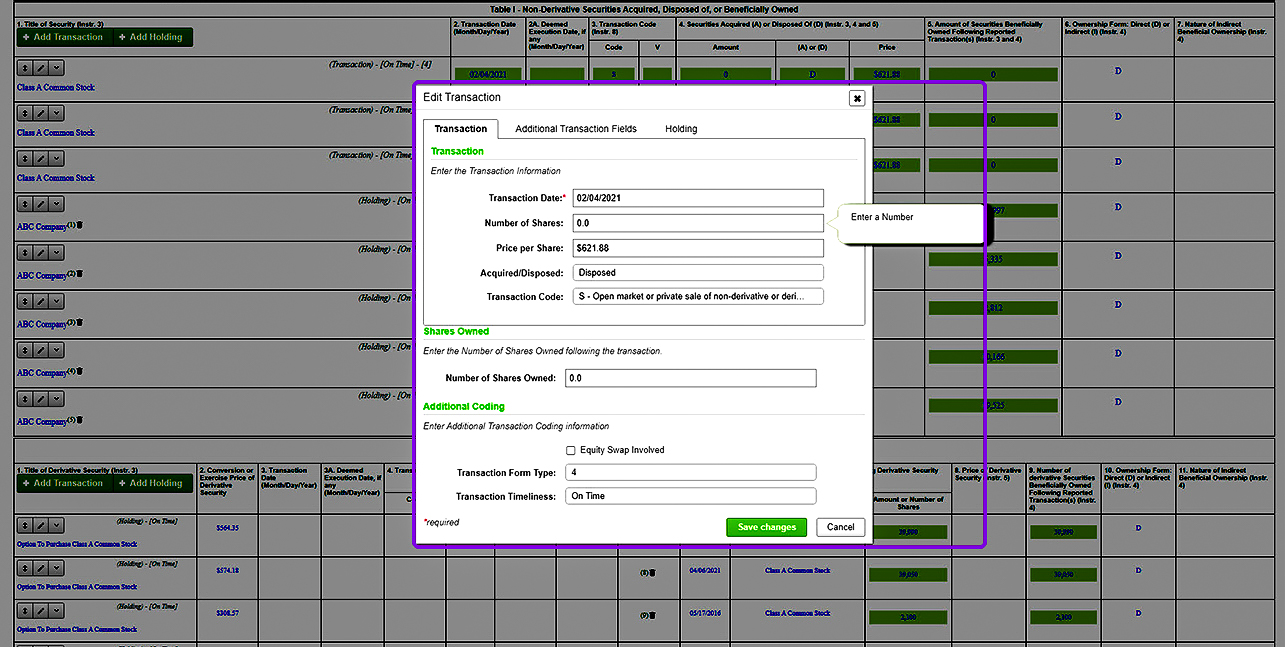This screenshot has height=647, width=1285.
Task: Open the ABC Company (3) security link
Action: tap(41, 324)
